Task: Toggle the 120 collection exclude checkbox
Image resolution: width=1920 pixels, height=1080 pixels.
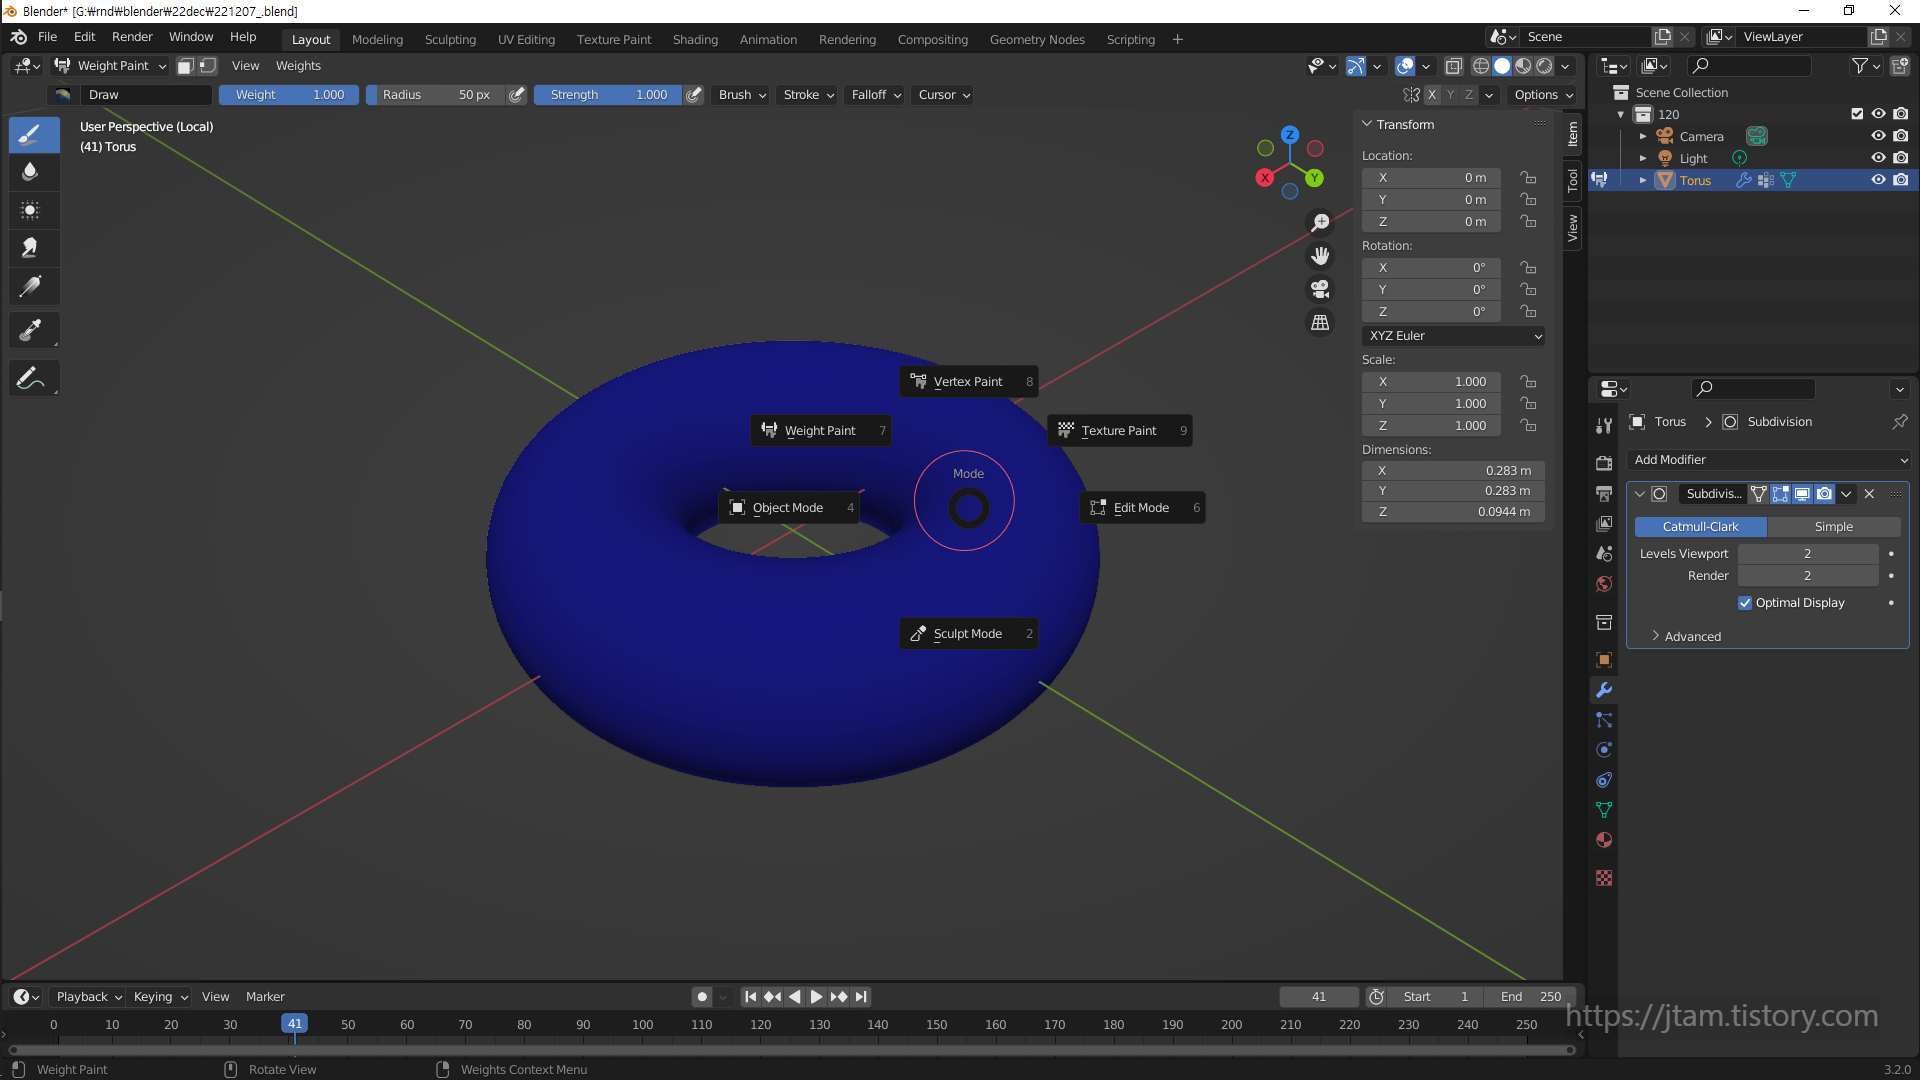Action: coord(1857,114)
